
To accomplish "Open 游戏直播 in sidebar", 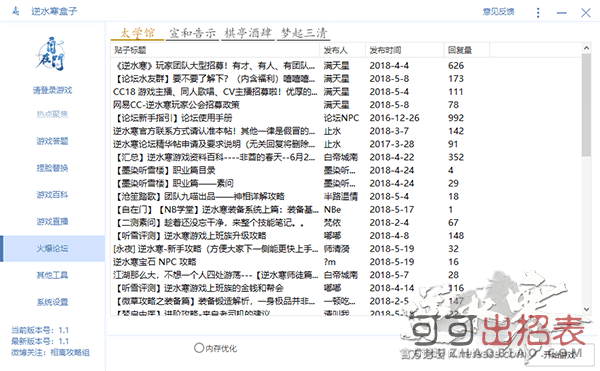I will 52,221.
